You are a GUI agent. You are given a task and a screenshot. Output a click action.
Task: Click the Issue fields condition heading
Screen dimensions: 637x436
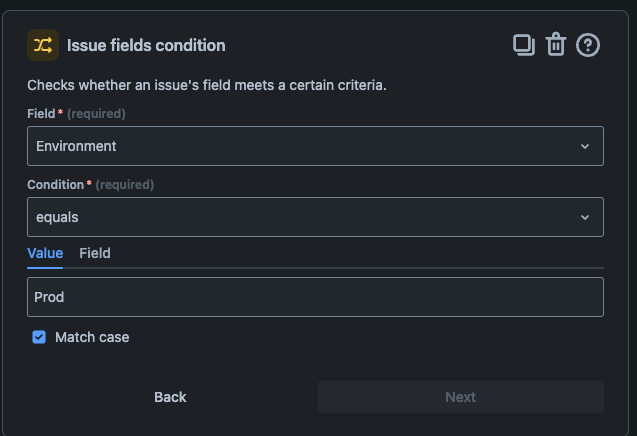click(146, 45)
